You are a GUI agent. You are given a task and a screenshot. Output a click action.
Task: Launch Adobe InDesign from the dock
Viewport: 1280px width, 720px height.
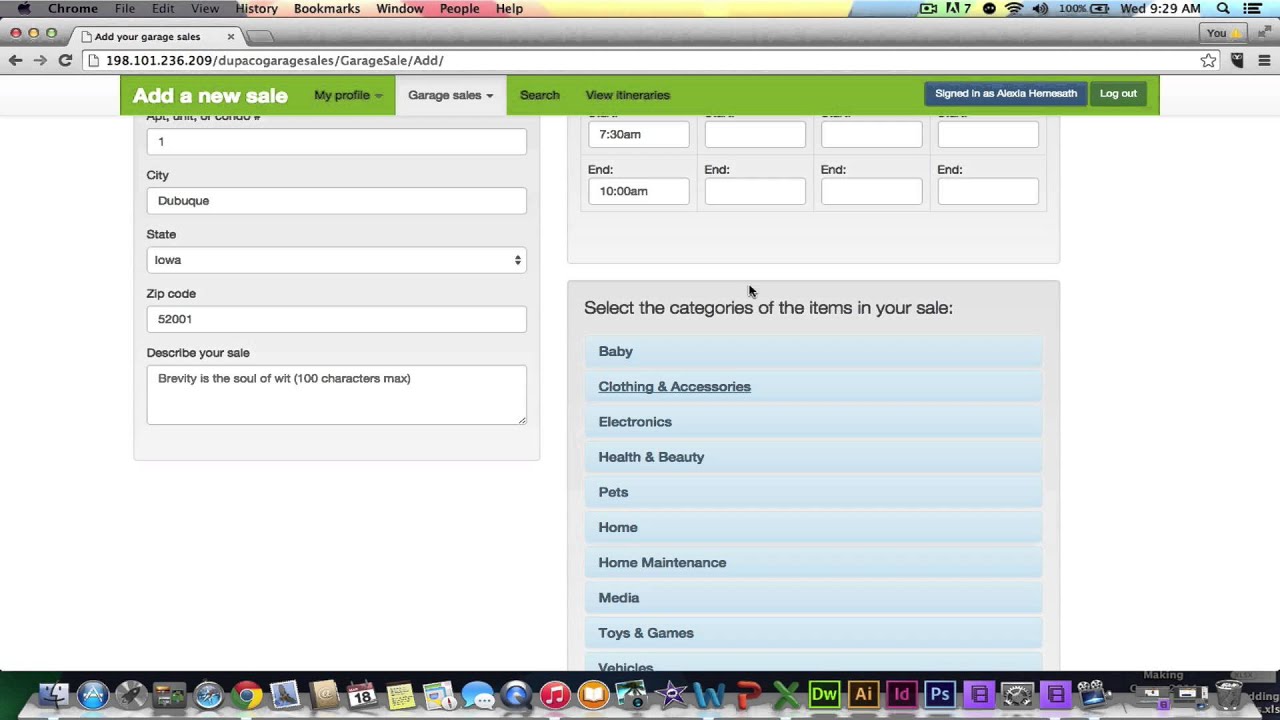pos(902,694)
